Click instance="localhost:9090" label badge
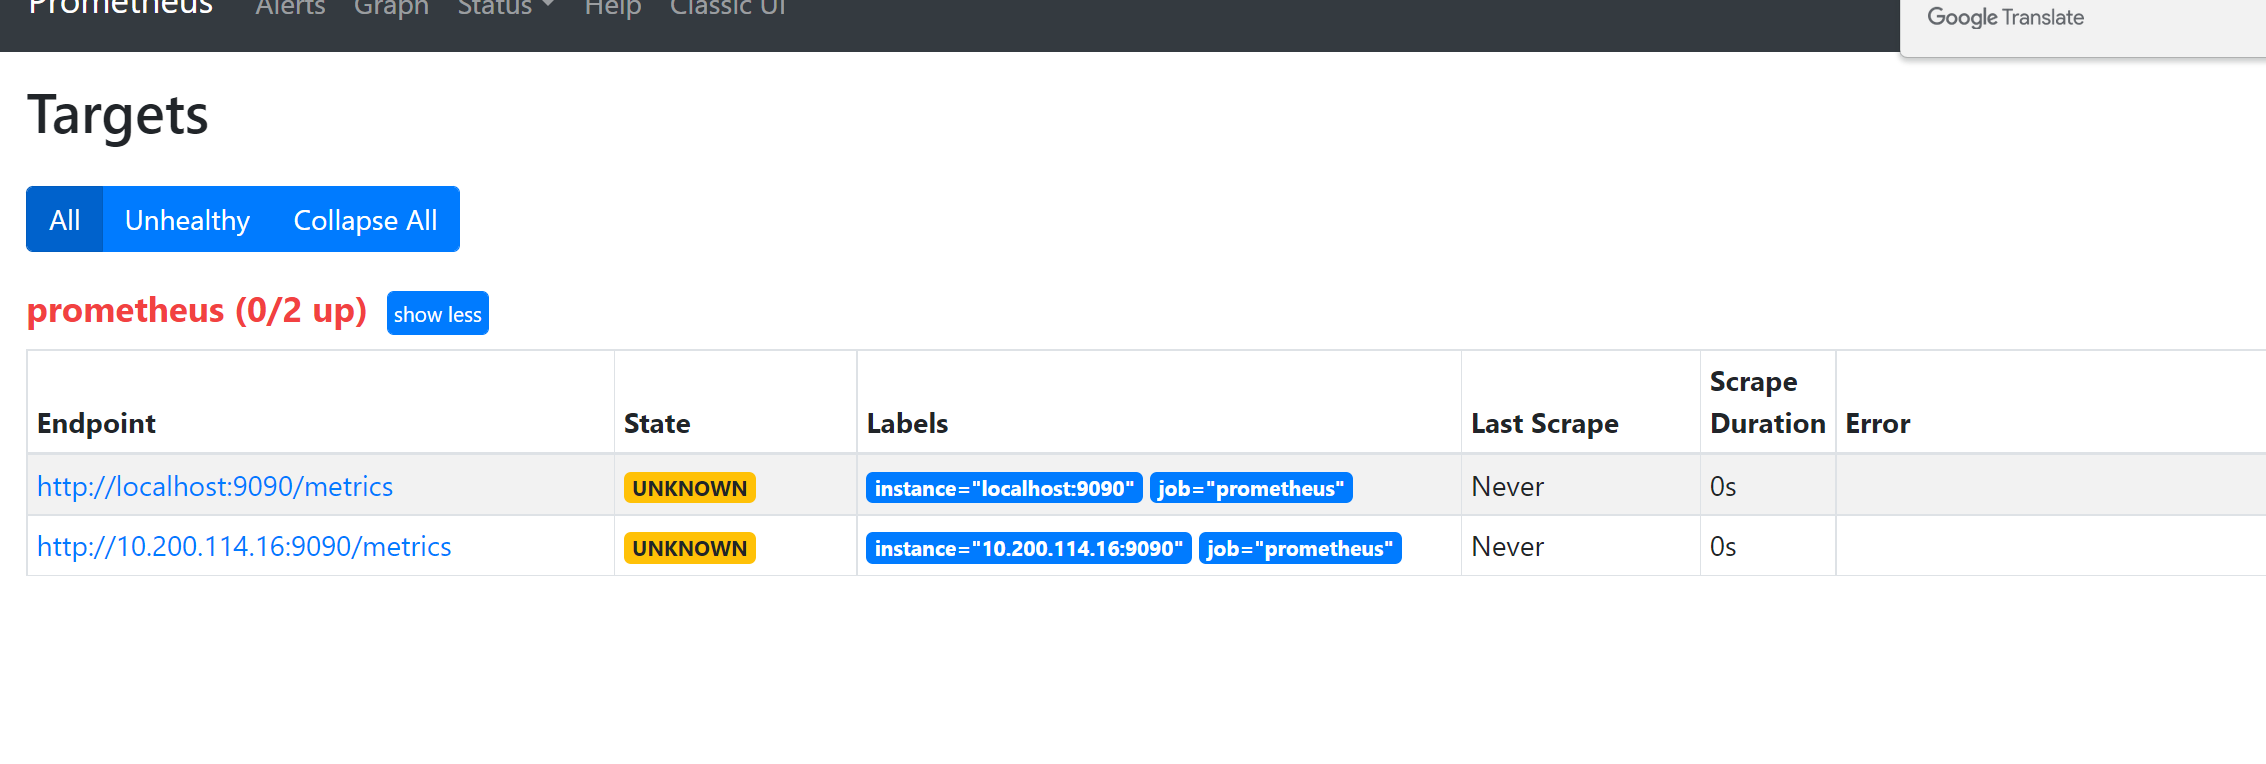Image resolution: width=2266 pixels, height=764 pixels. tap(1004, 488)
